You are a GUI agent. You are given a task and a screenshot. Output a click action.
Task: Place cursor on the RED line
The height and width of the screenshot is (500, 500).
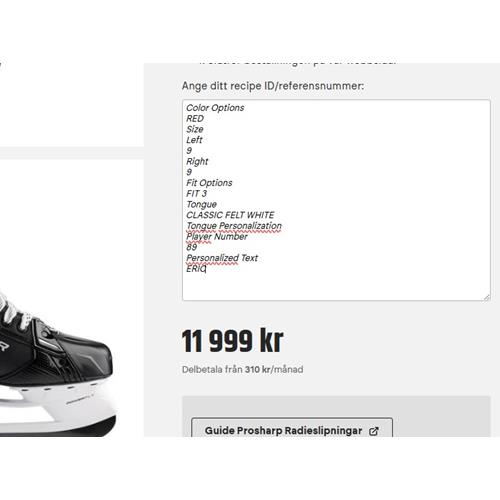pyautogui.click(x=195, y=119)
